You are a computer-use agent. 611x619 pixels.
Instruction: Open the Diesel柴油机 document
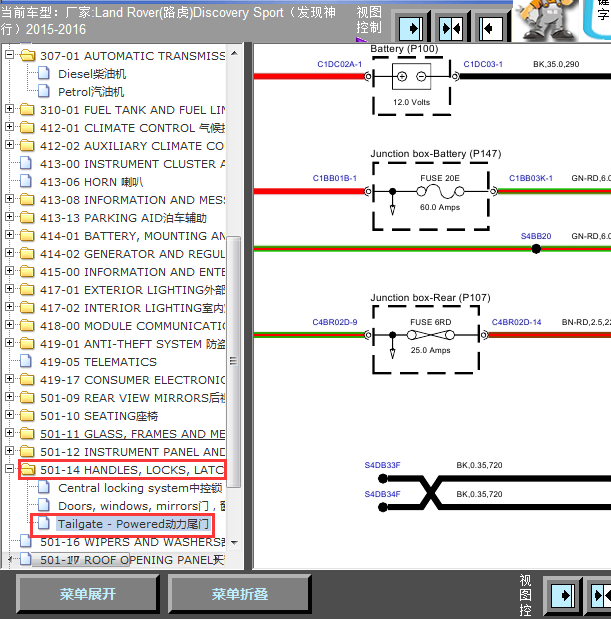(x=92, y=74)
